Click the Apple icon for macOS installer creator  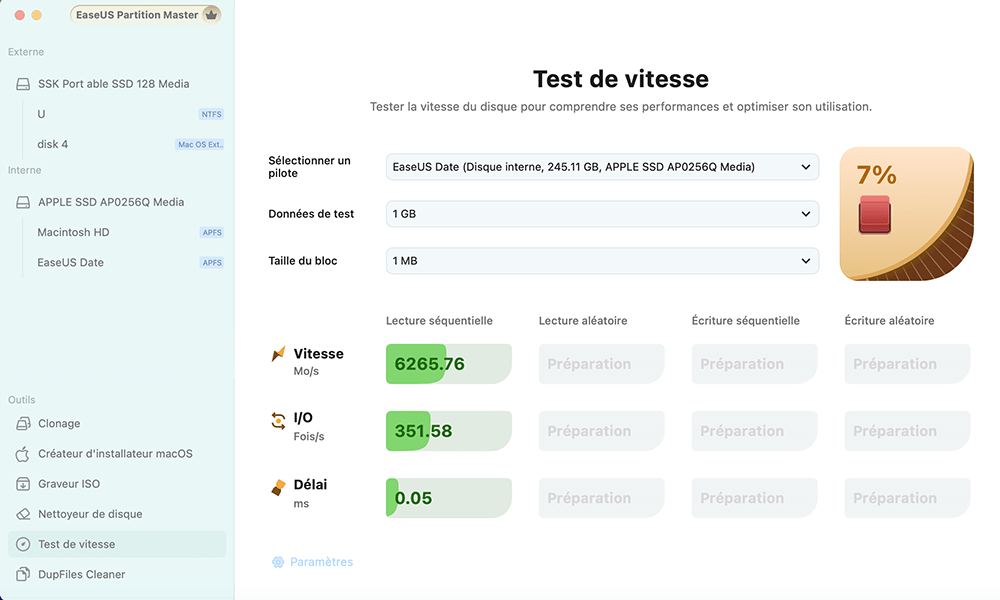(23, 454)
